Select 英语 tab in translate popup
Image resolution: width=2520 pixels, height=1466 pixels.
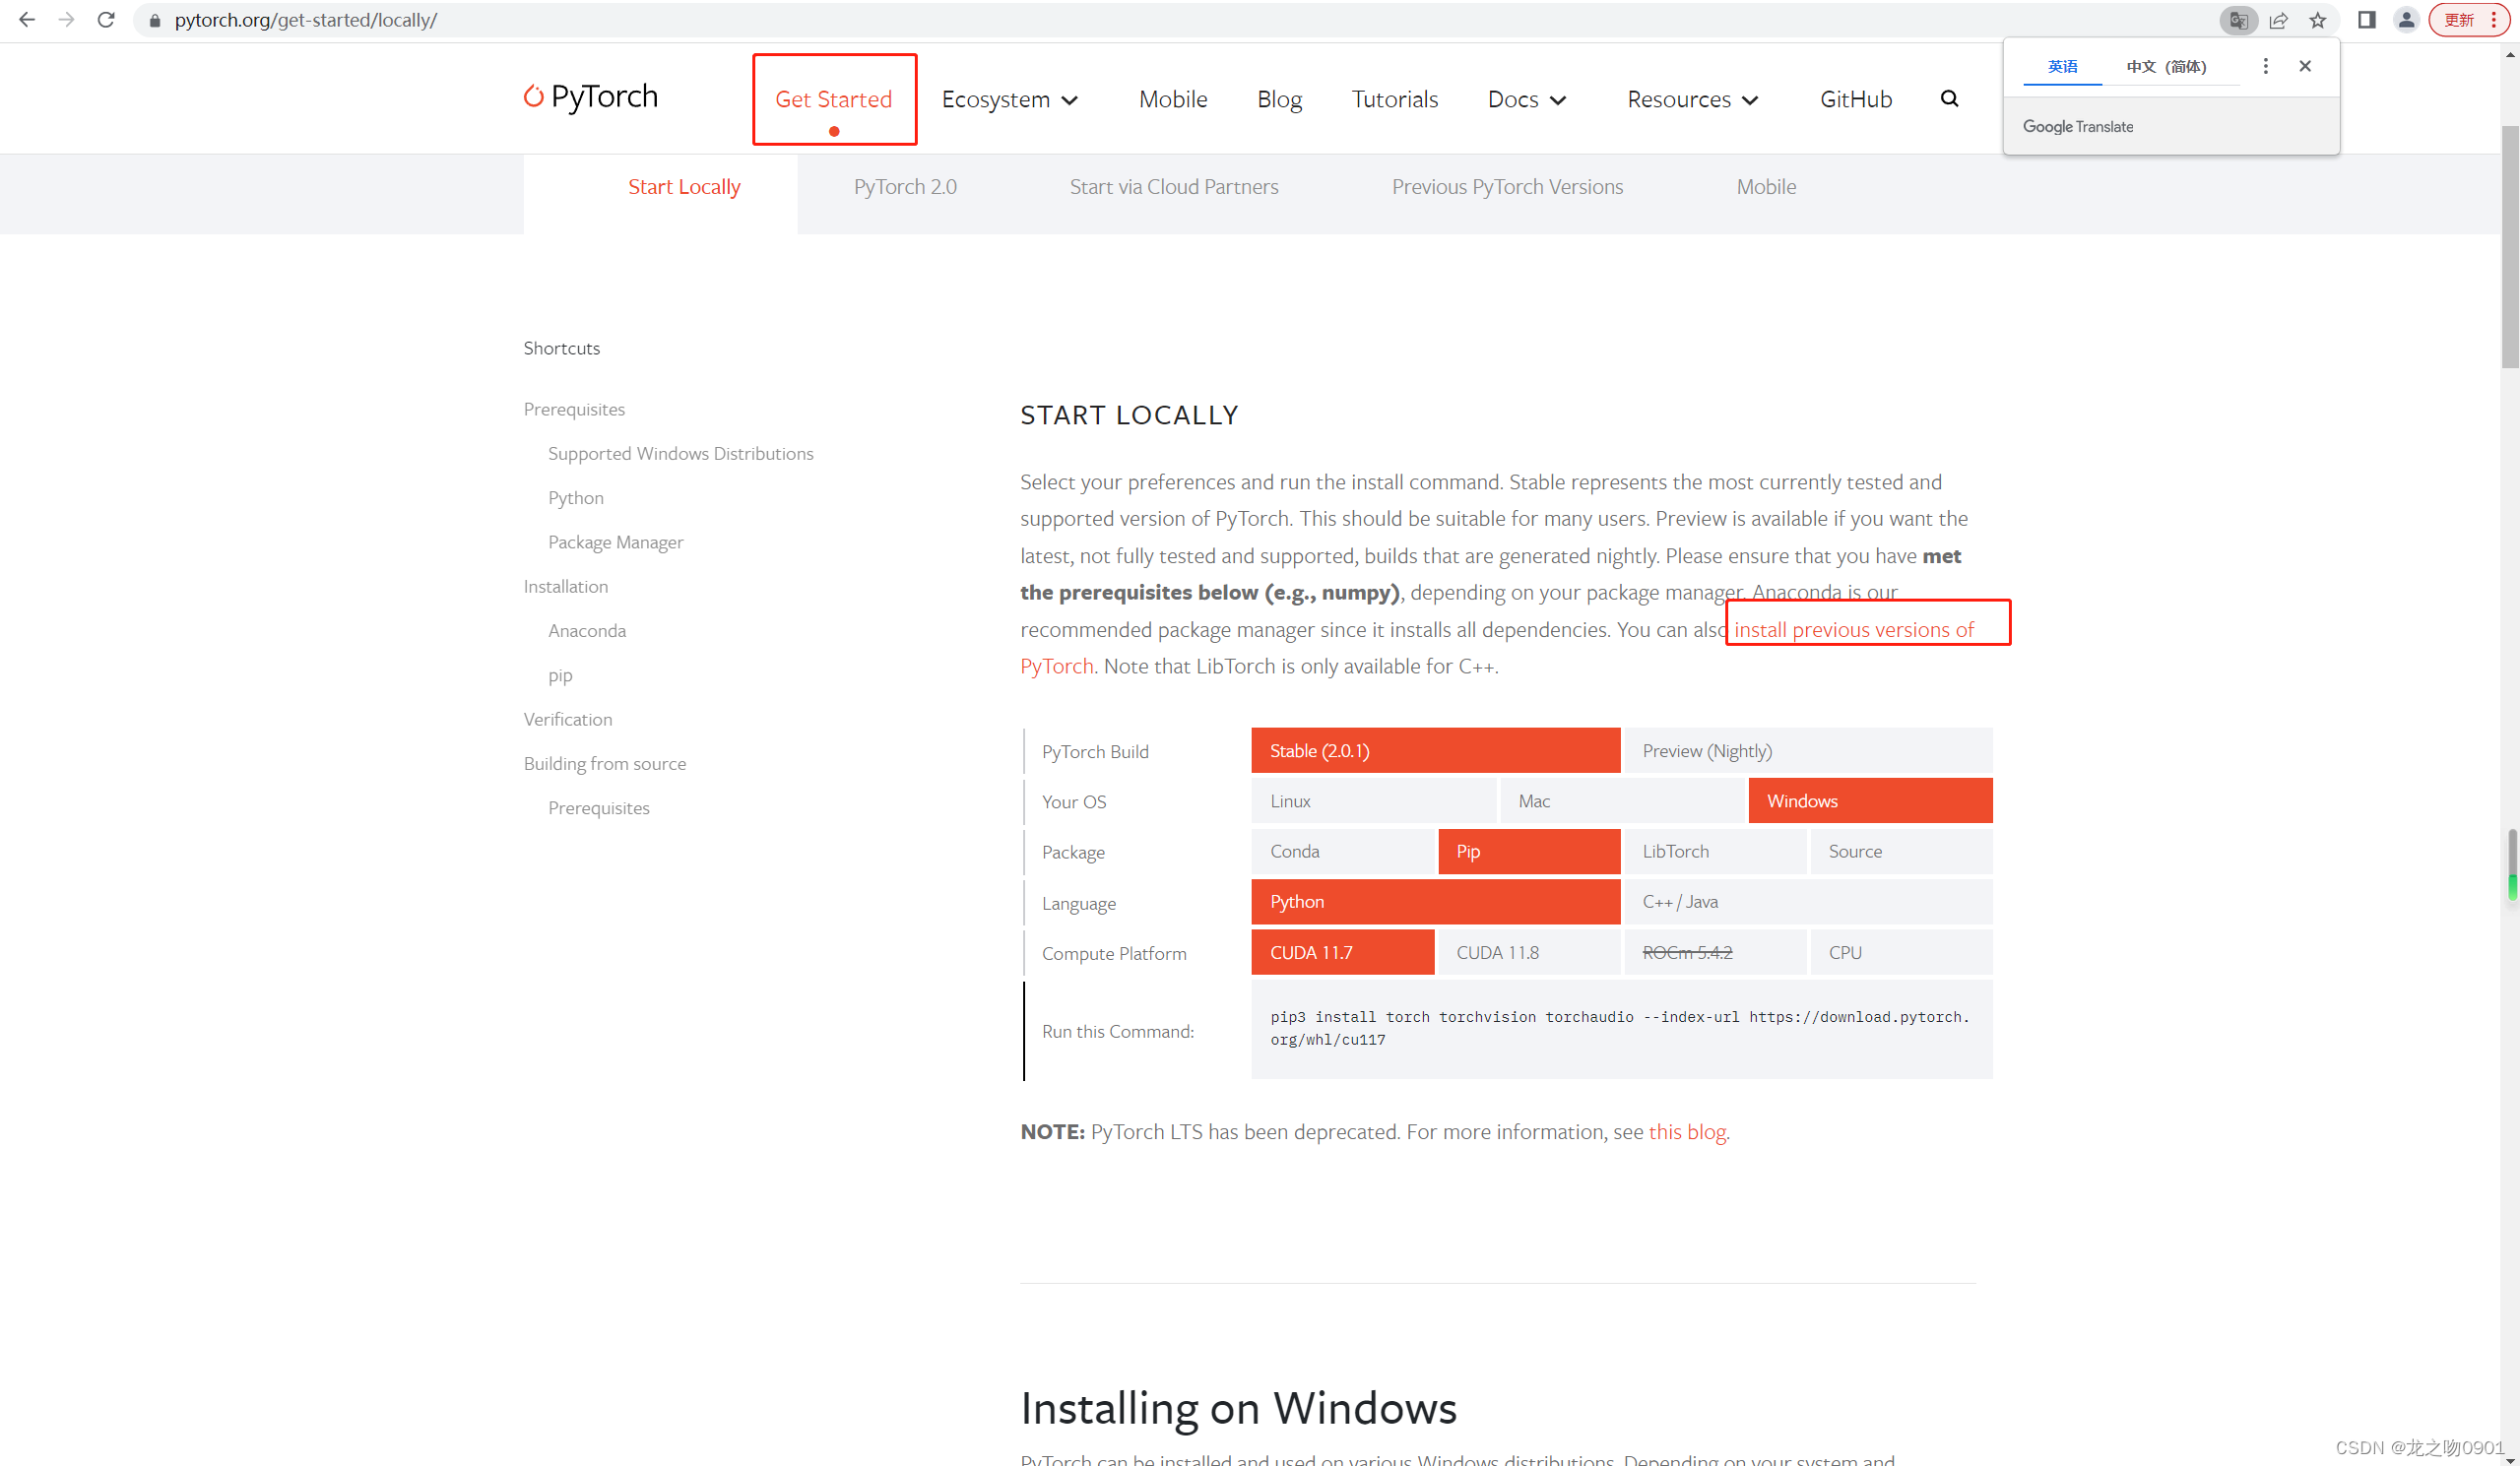(x=2062, y=67)
